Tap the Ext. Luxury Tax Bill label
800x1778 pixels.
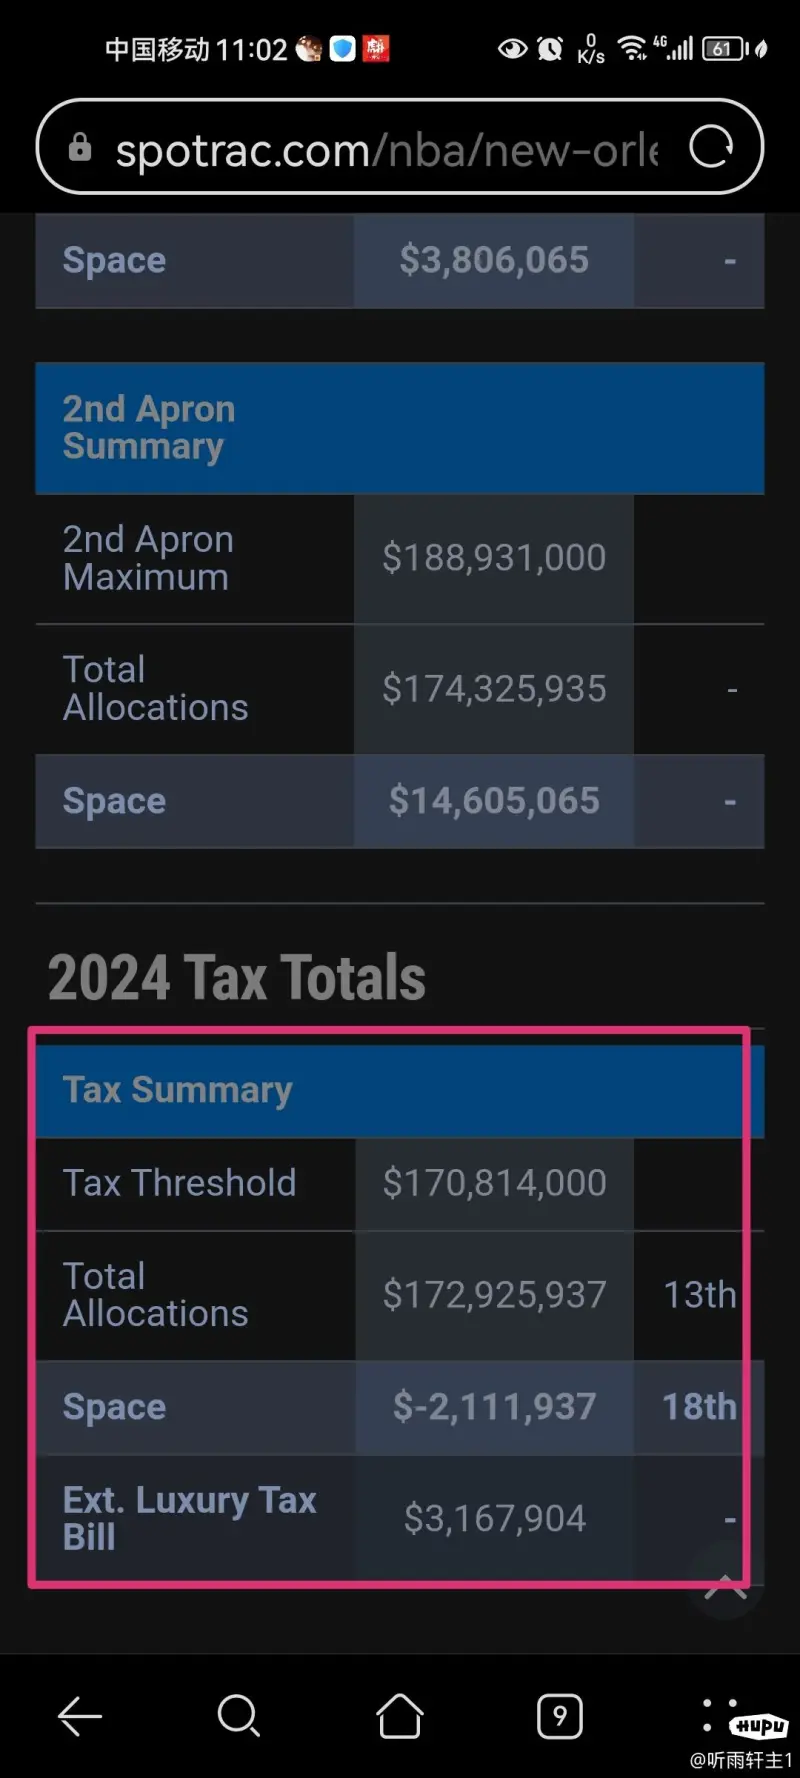[x=190, y=1518]
